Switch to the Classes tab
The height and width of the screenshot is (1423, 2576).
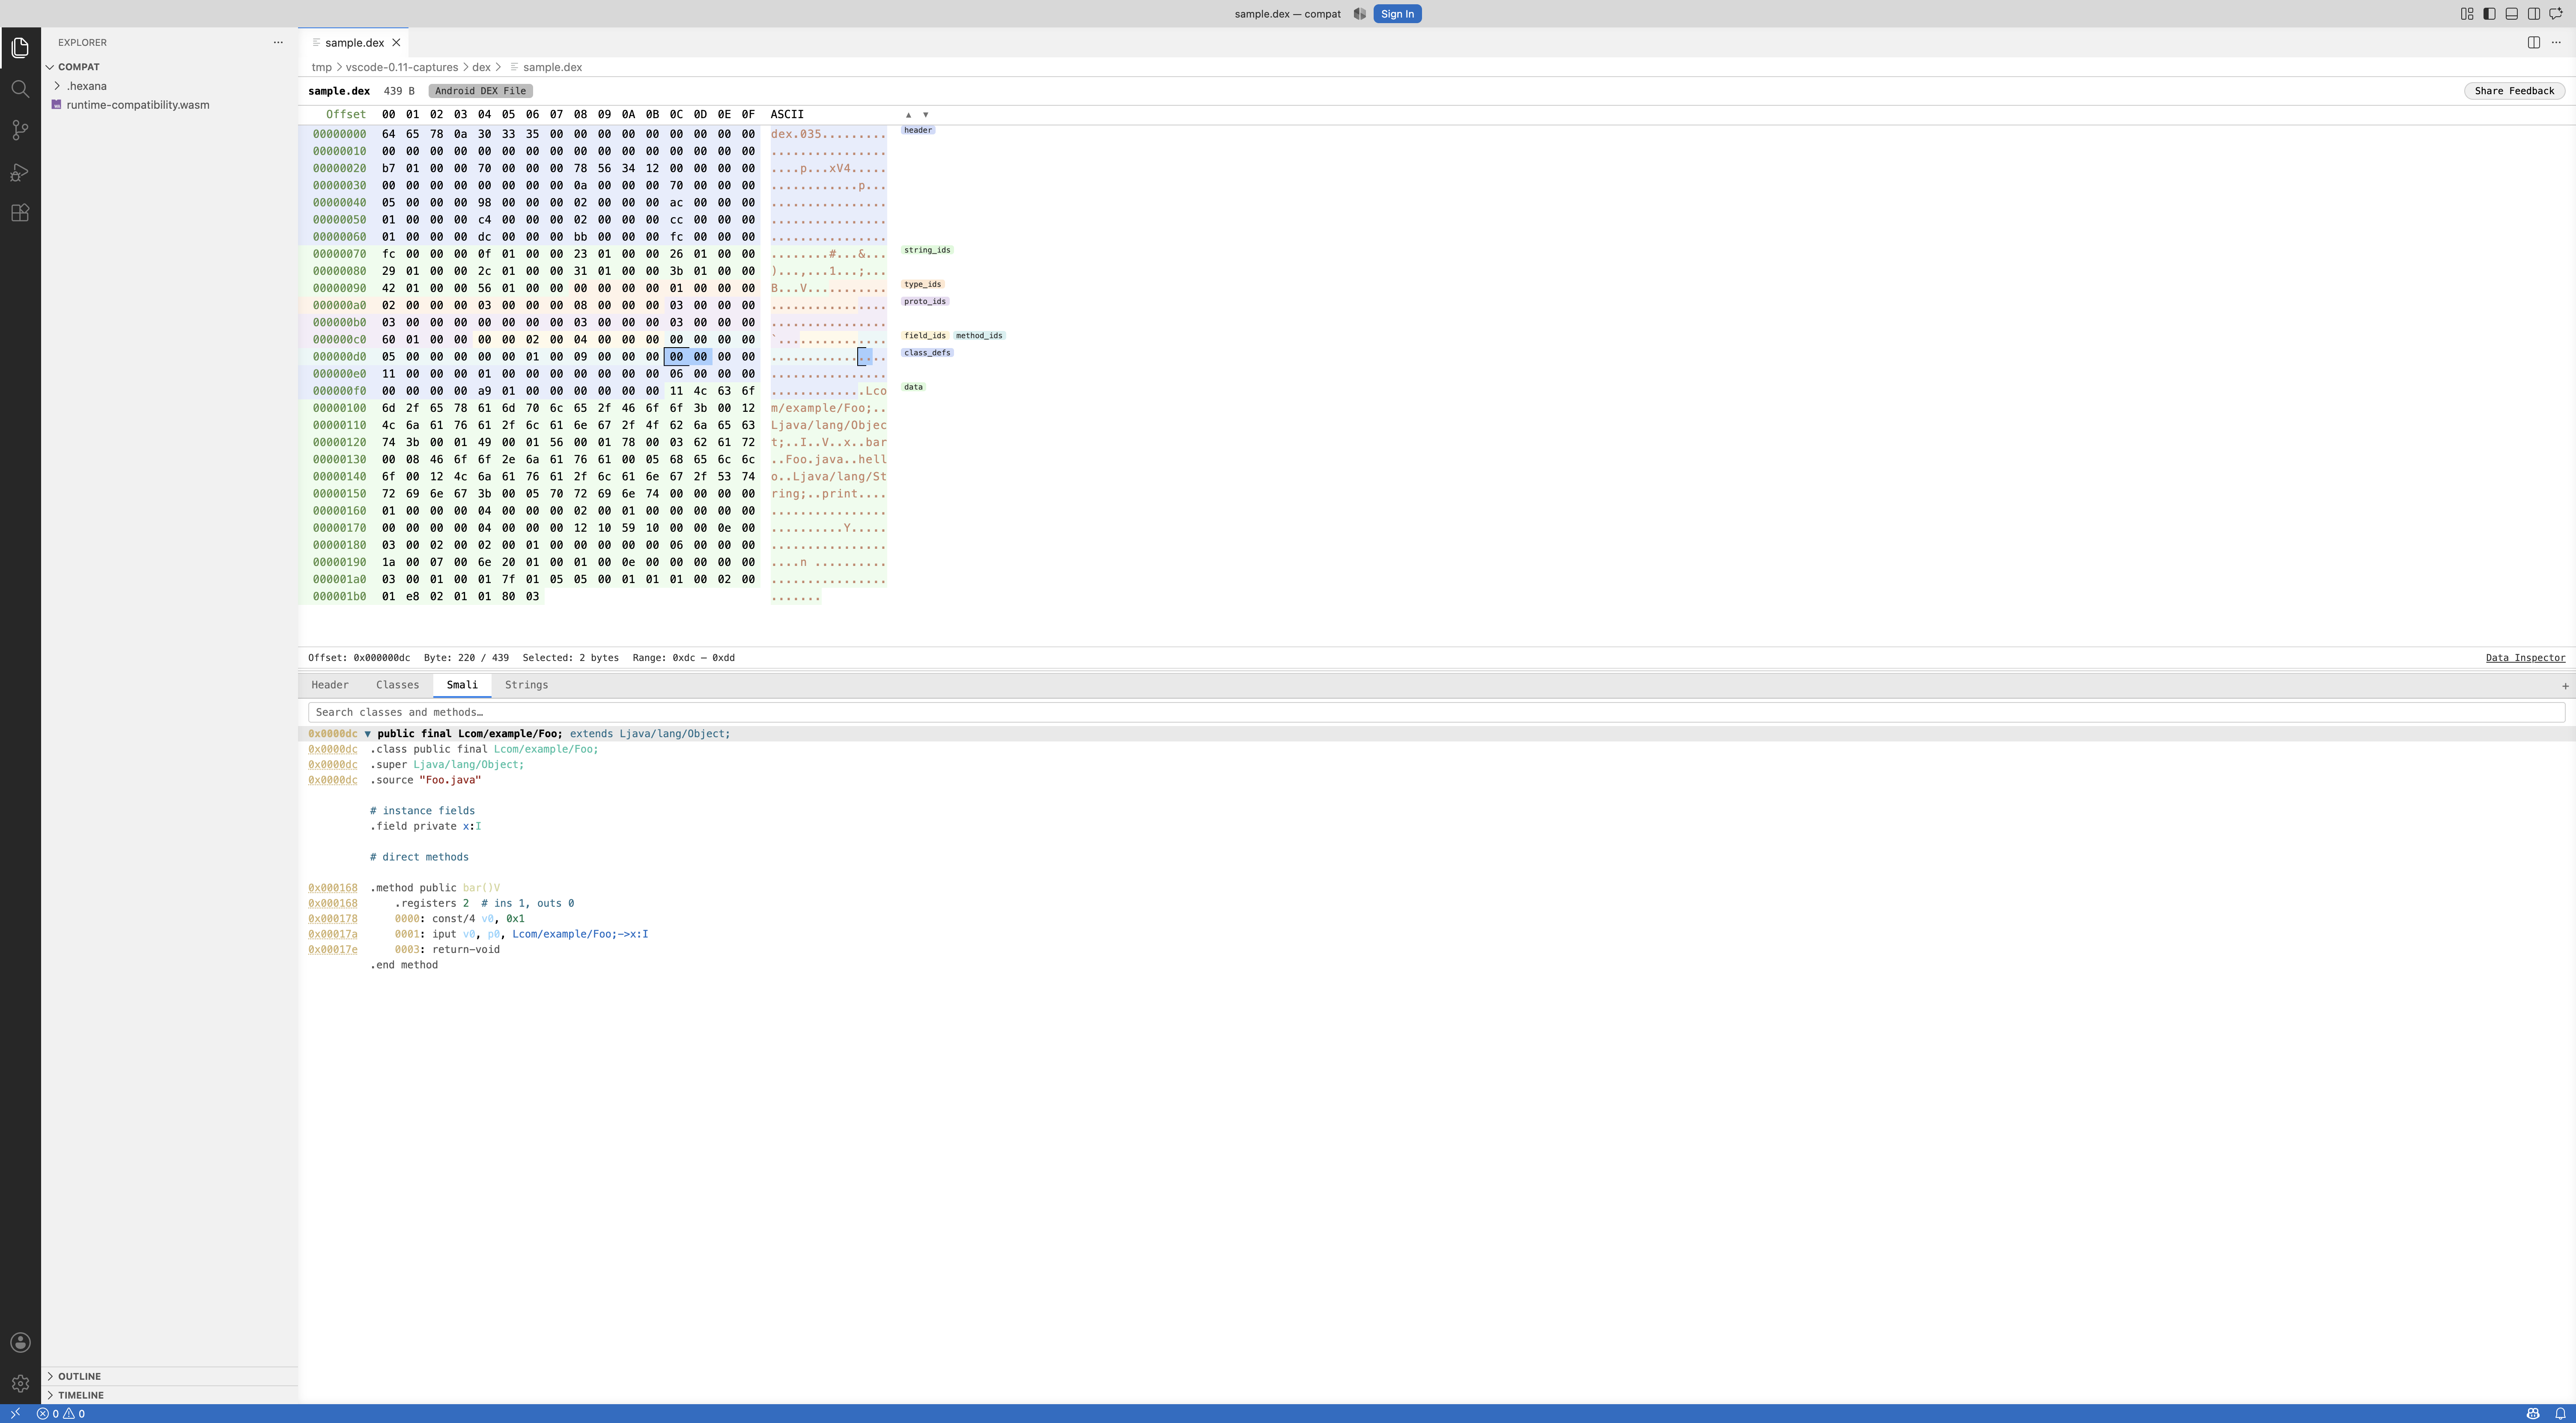click(x=397, y=685)
